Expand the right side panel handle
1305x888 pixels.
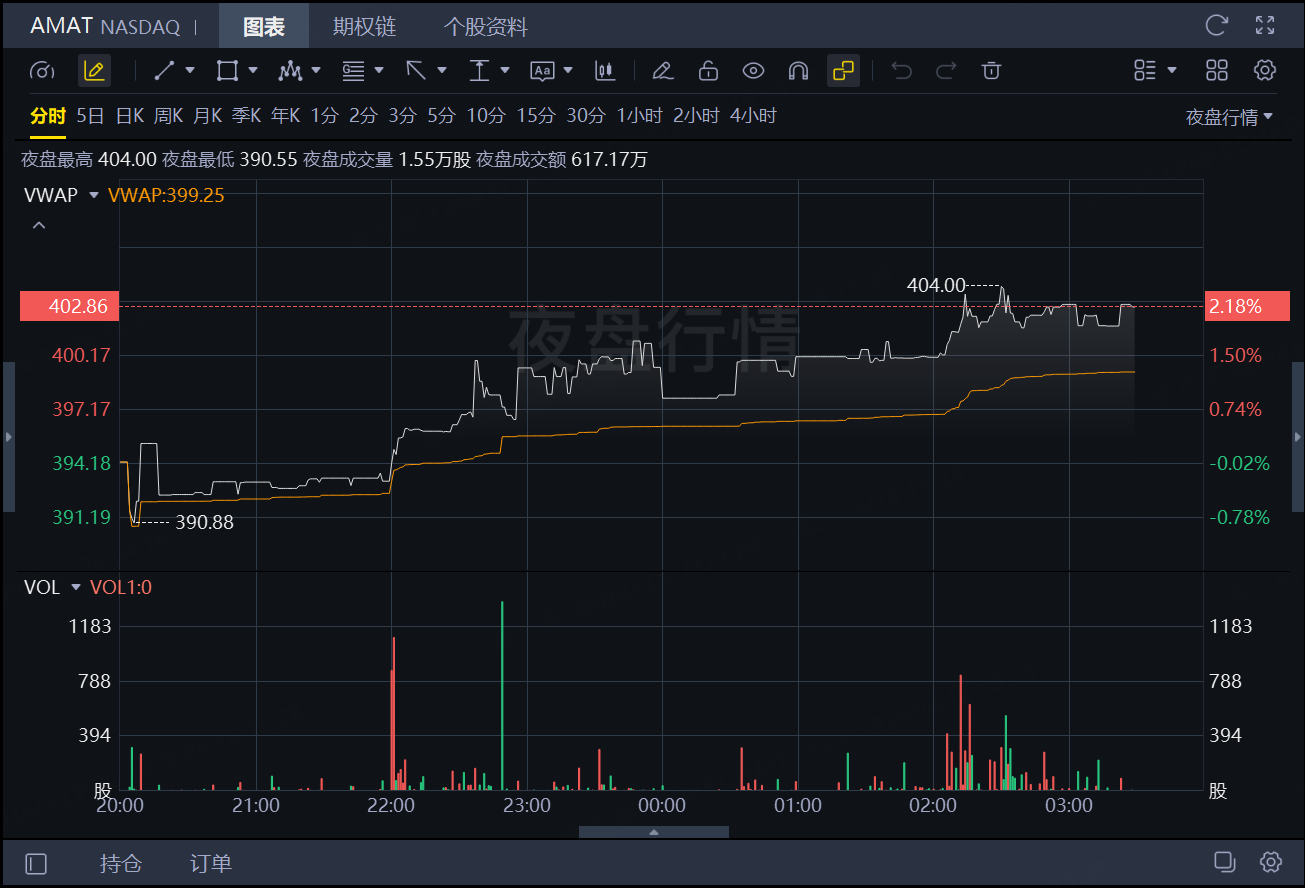1298,437
